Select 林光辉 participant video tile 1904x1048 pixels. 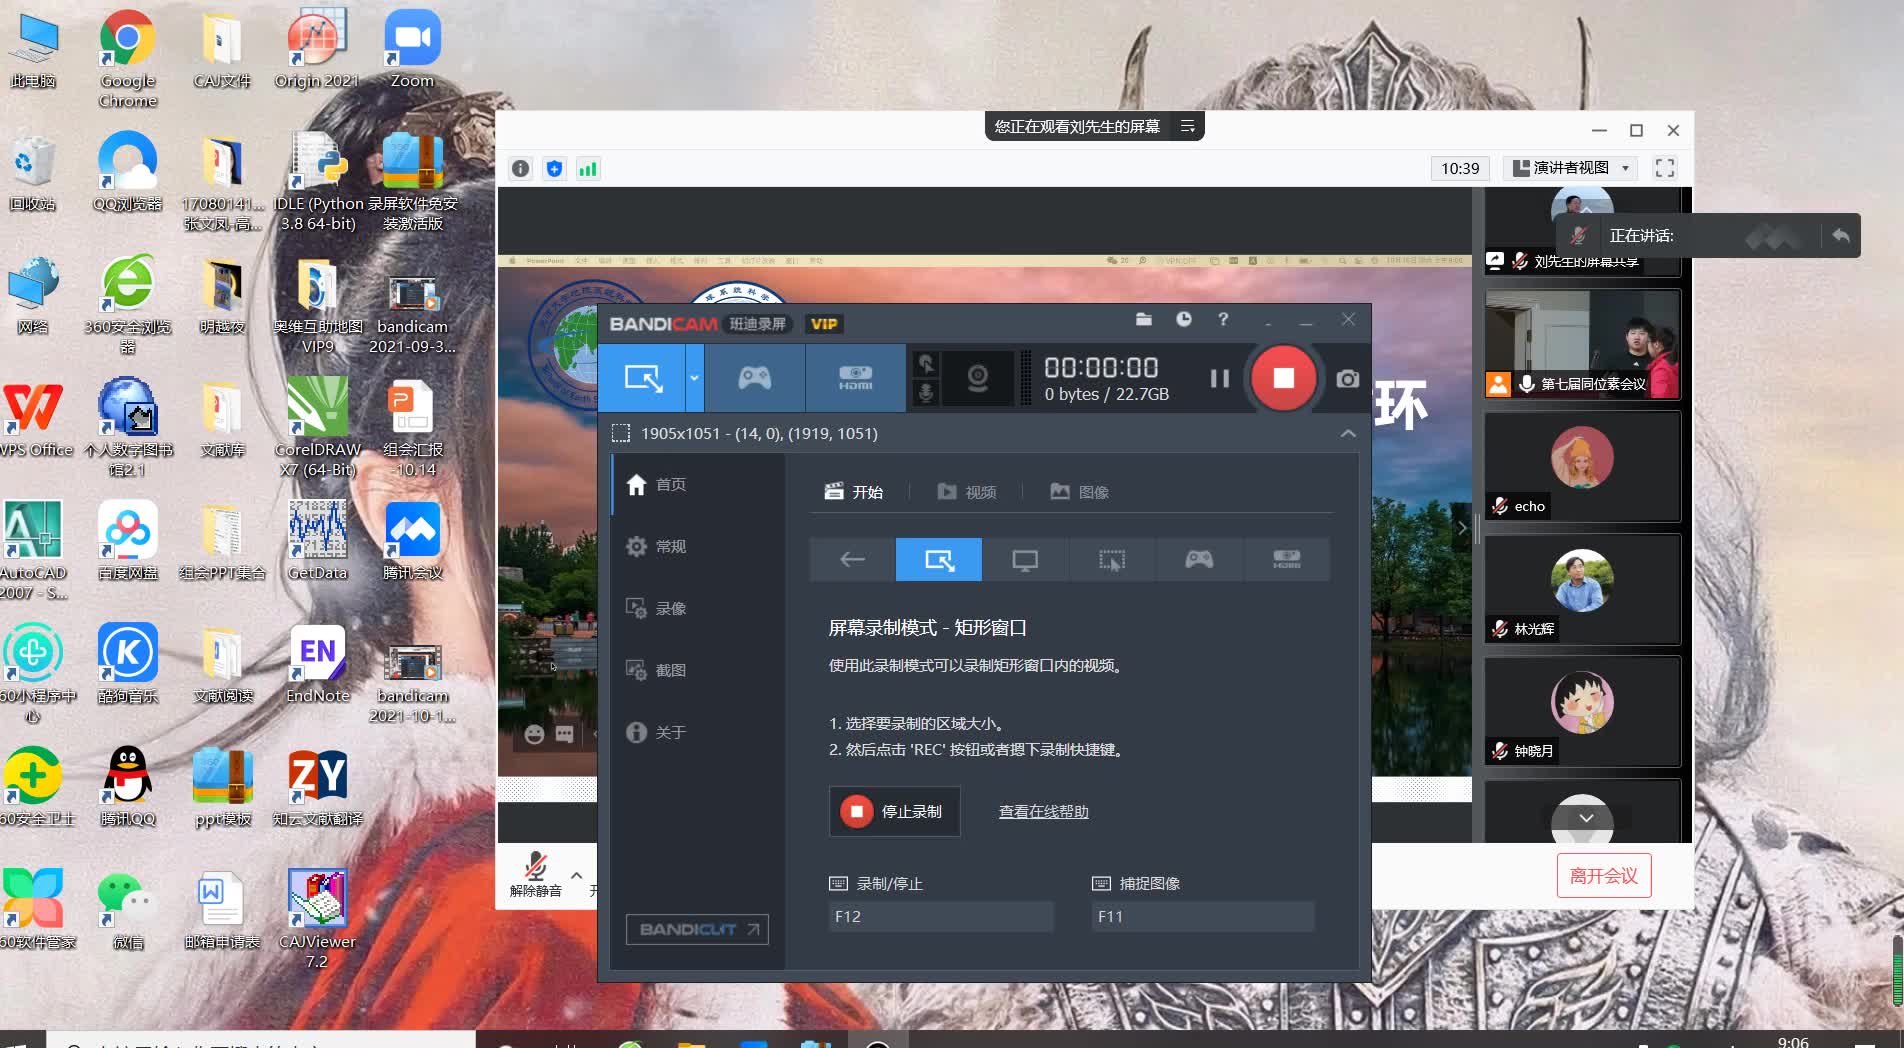click(1582, 589)
